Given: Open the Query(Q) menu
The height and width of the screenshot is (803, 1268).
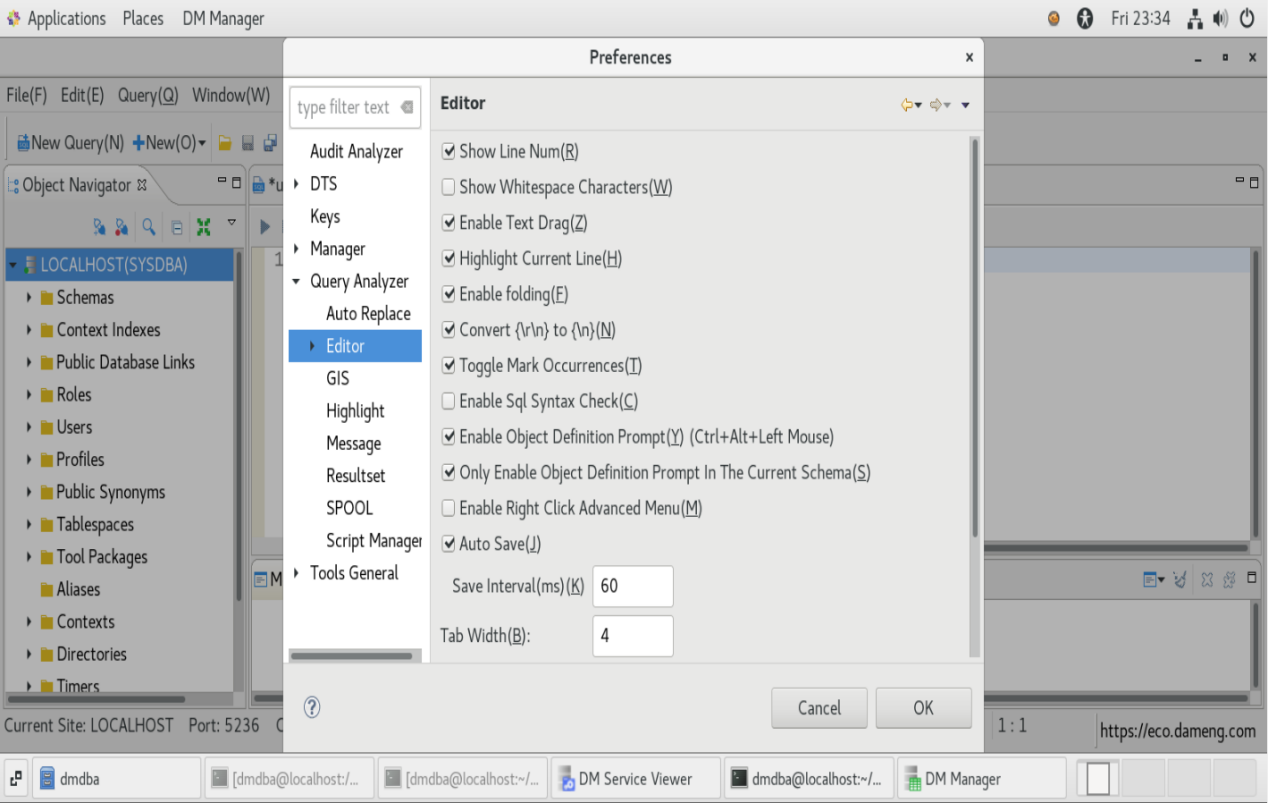Looking at the screenshot, I should point(148,96).
